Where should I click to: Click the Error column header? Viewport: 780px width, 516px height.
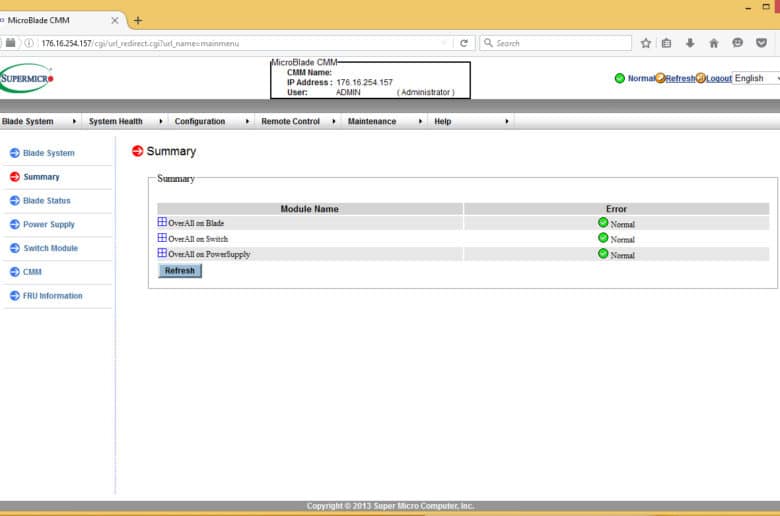click(616, 209)
